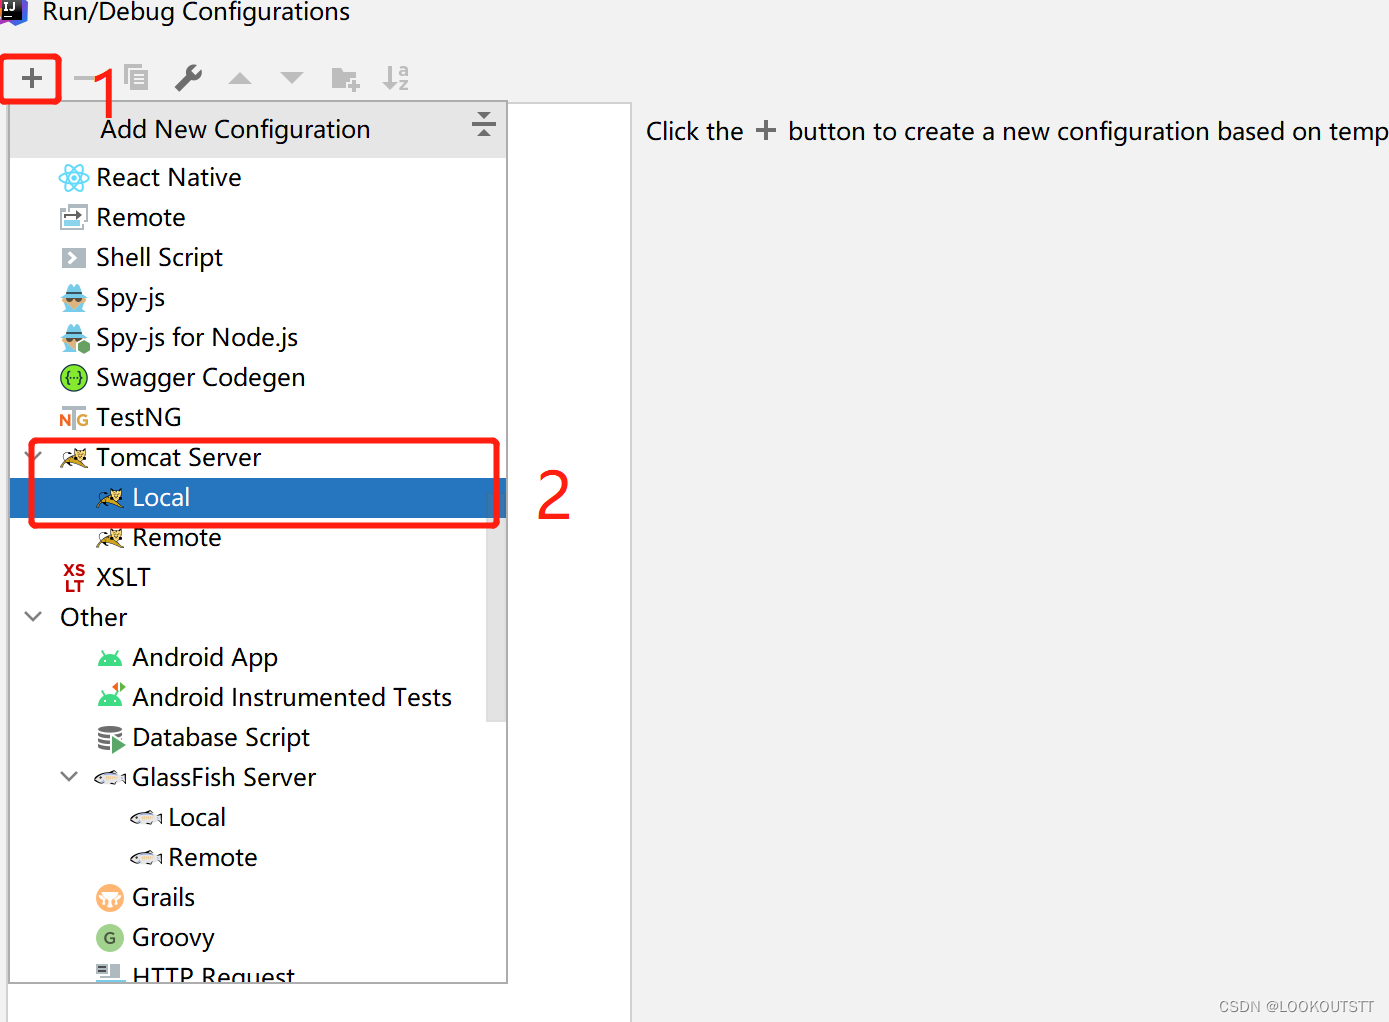This screenshot has height=1022, width=1389.
Task: Select the Groovy configuration type
Action: [x=173, y=938]
